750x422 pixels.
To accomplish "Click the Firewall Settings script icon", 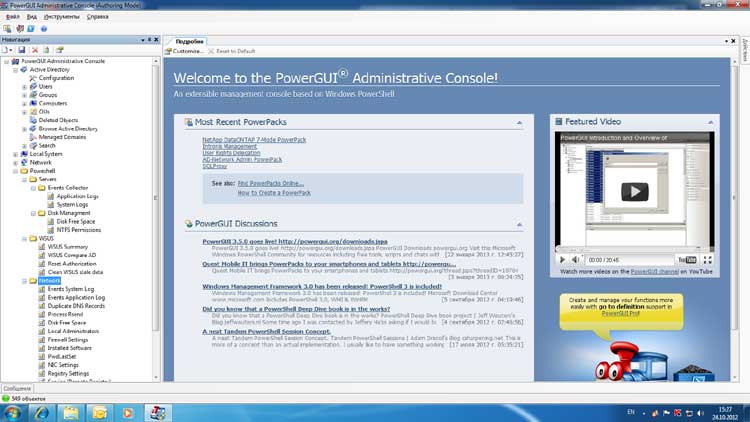I will pyautogui.click(x=42, y=340).
